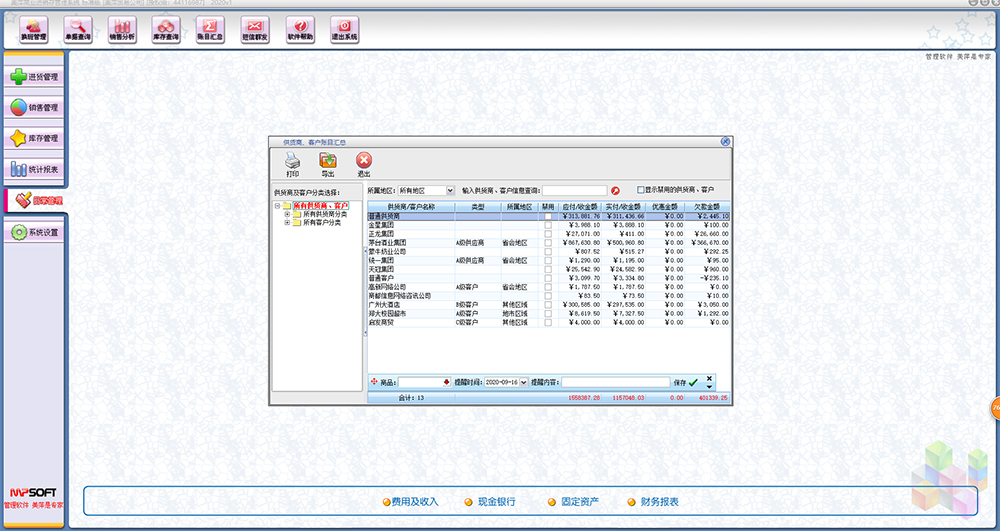Sort by the 欠款金额 column header
The width and height of the screenshot is (1000, 531).
pyautogui.click(x=708, y=207)
